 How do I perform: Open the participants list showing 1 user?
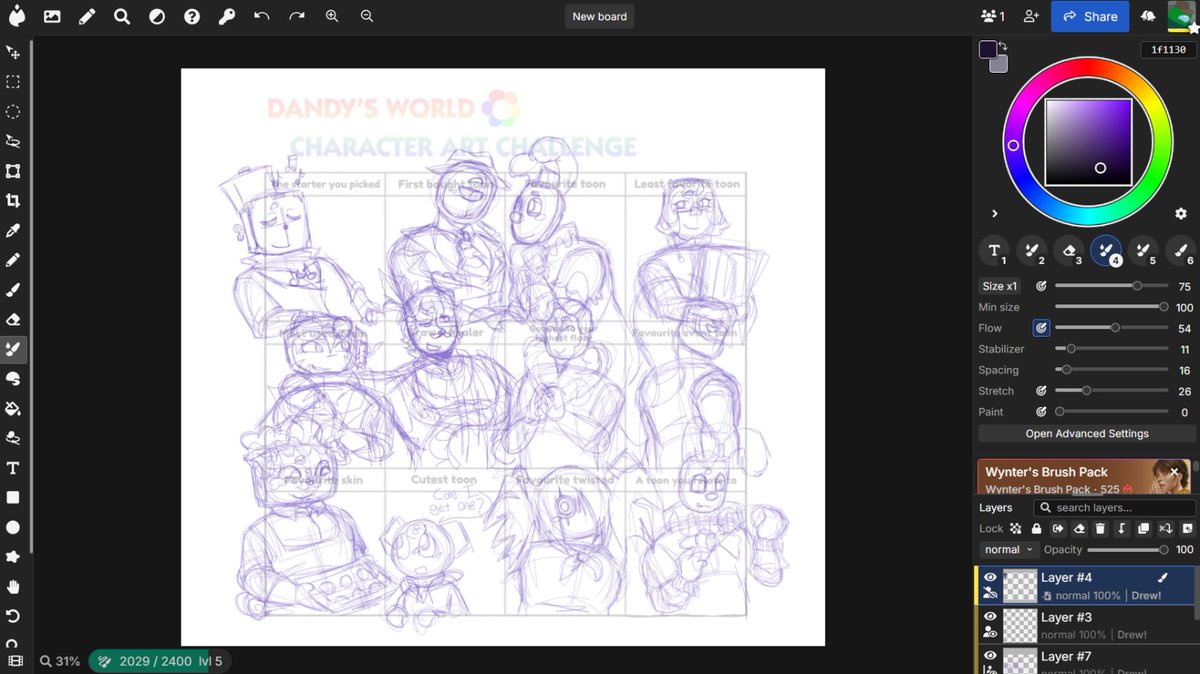pyautogui.click(x=993, y=17)
